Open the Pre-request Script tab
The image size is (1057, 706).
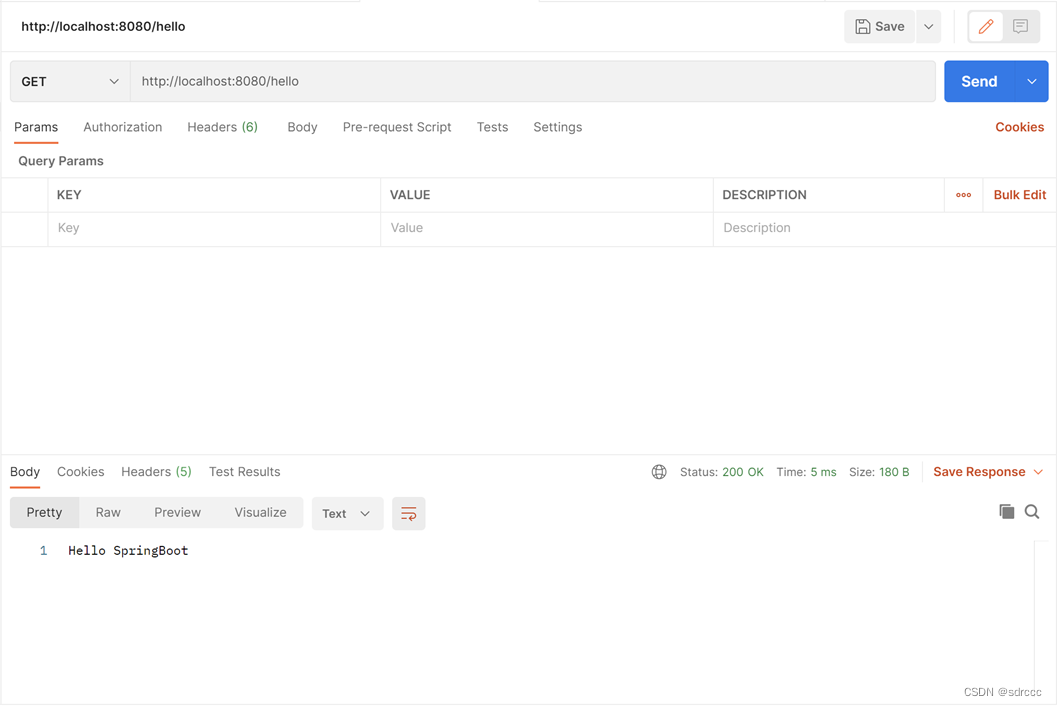(397, 127)
